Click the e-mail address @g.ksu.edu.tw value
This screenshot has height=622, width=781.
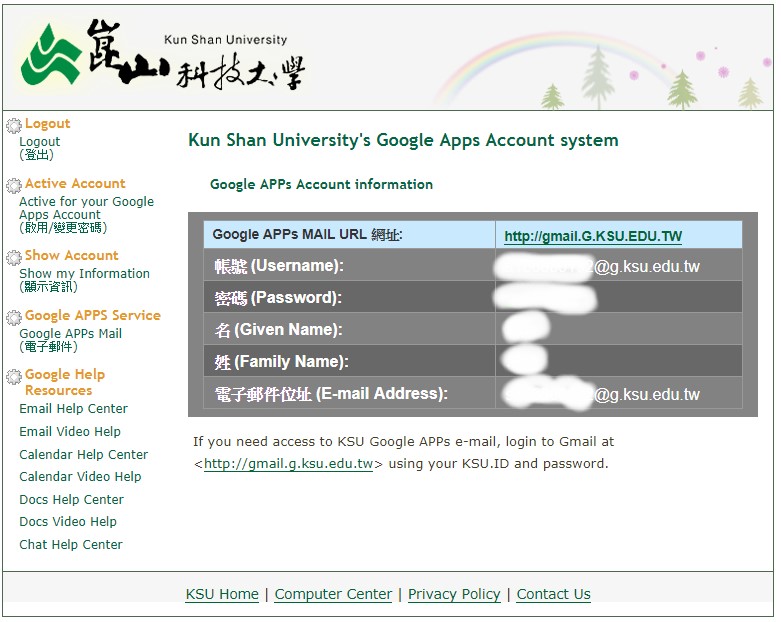tap(619, 393)
